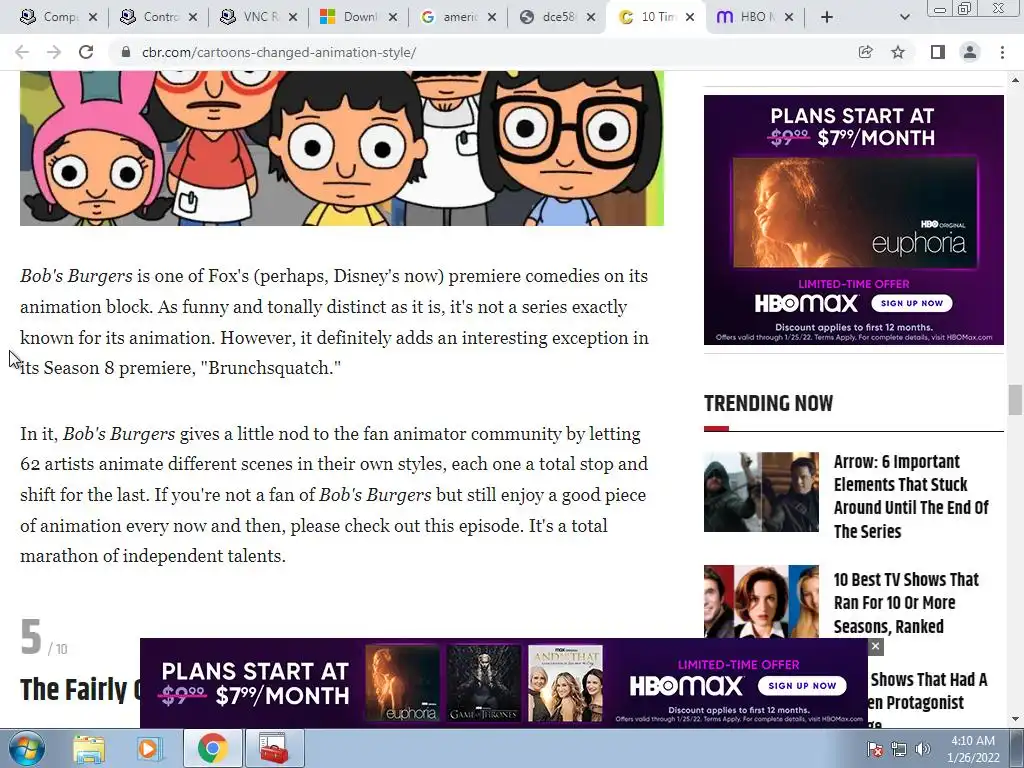
Task: Click the page scrollbar thumb
Action: coord(1015,400)
